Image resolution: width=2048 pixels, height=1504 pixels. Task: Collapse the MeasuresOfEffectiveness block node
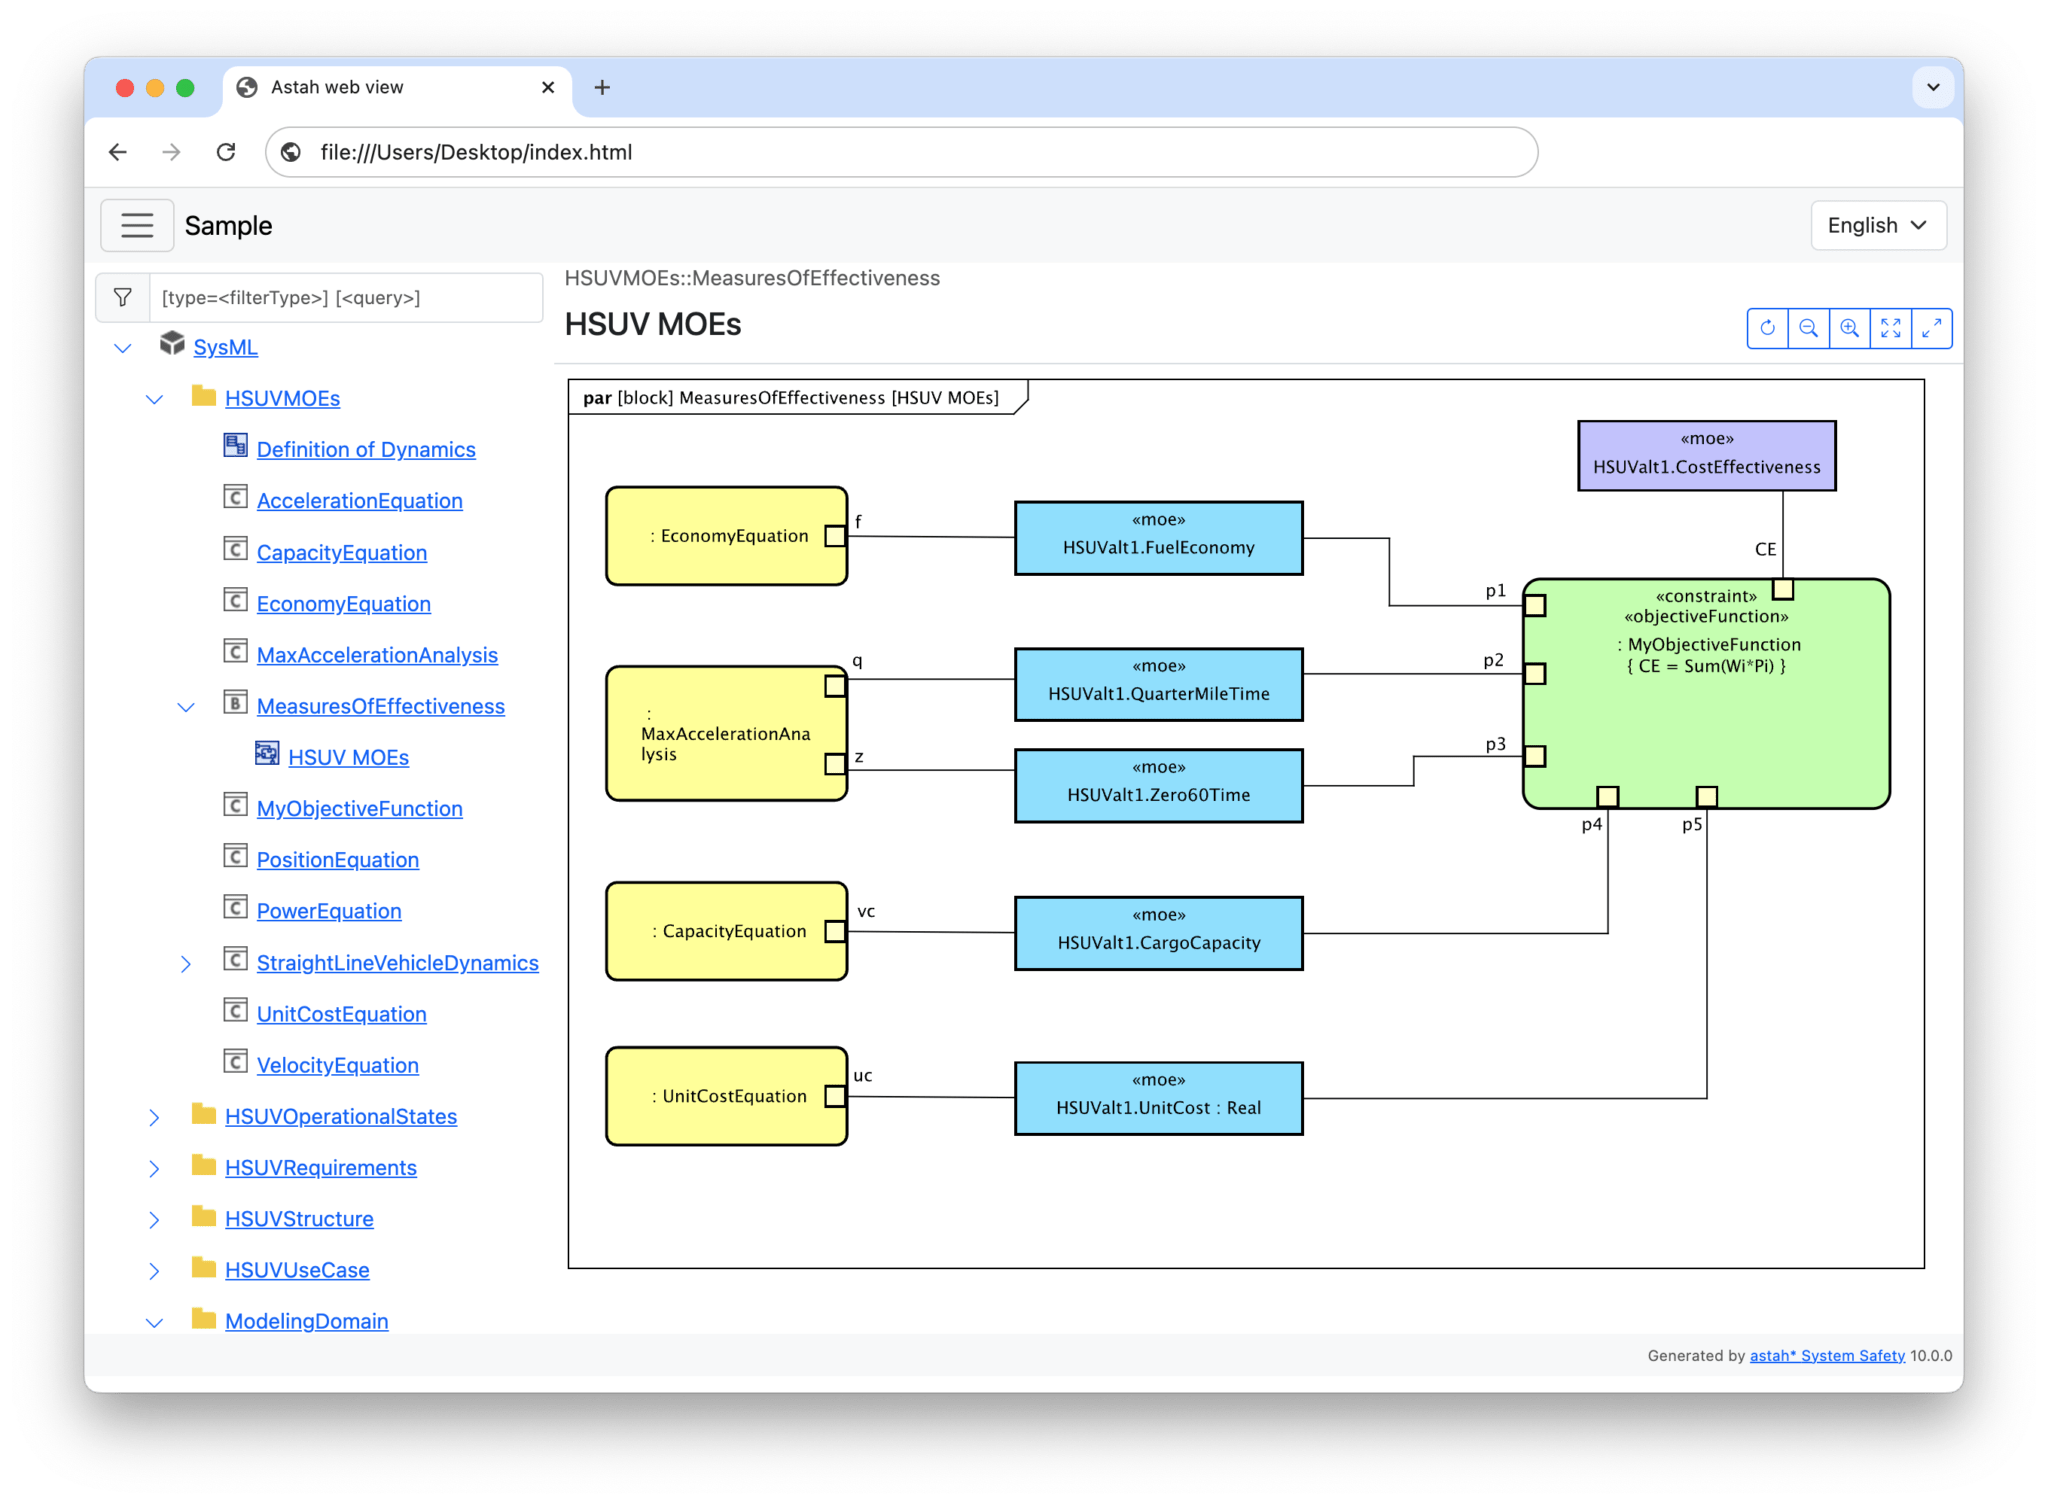tap(187, 706)
